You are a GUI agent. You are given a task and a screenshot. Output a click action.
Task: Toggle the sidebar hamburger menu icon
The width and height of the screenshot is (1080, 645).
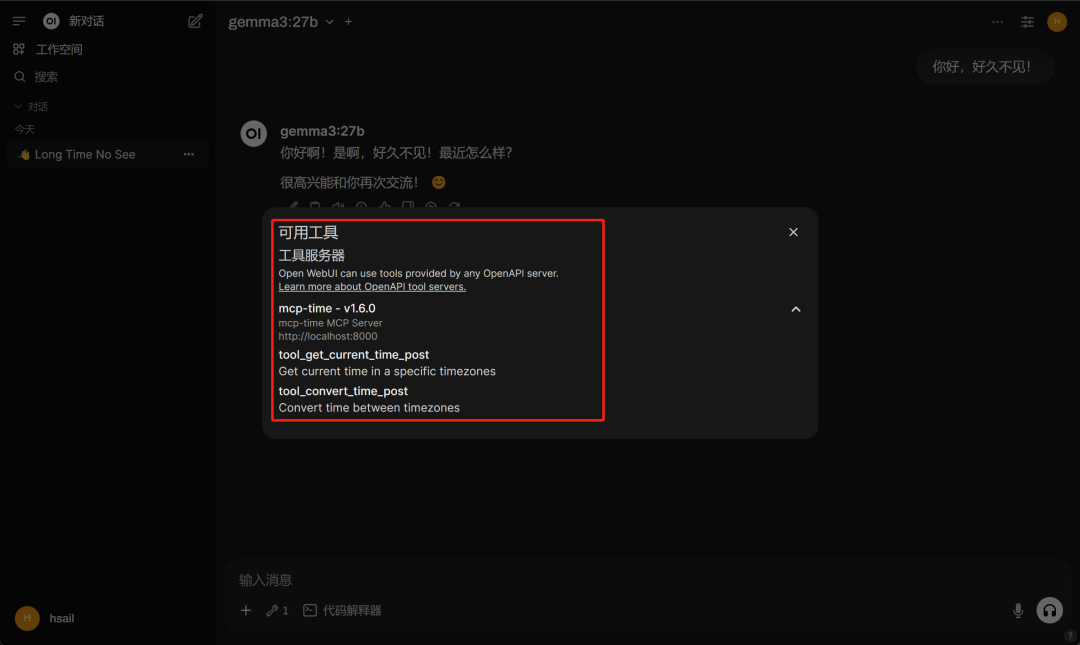(19, 21)
